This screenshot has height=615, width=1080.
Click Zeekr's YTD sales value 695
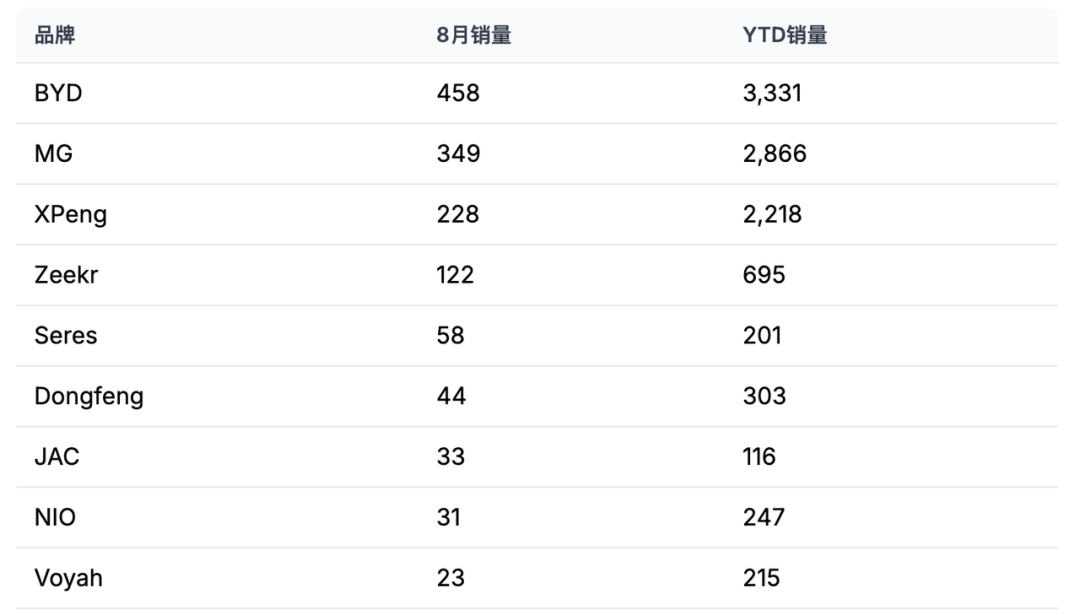(x=764, y=275)
